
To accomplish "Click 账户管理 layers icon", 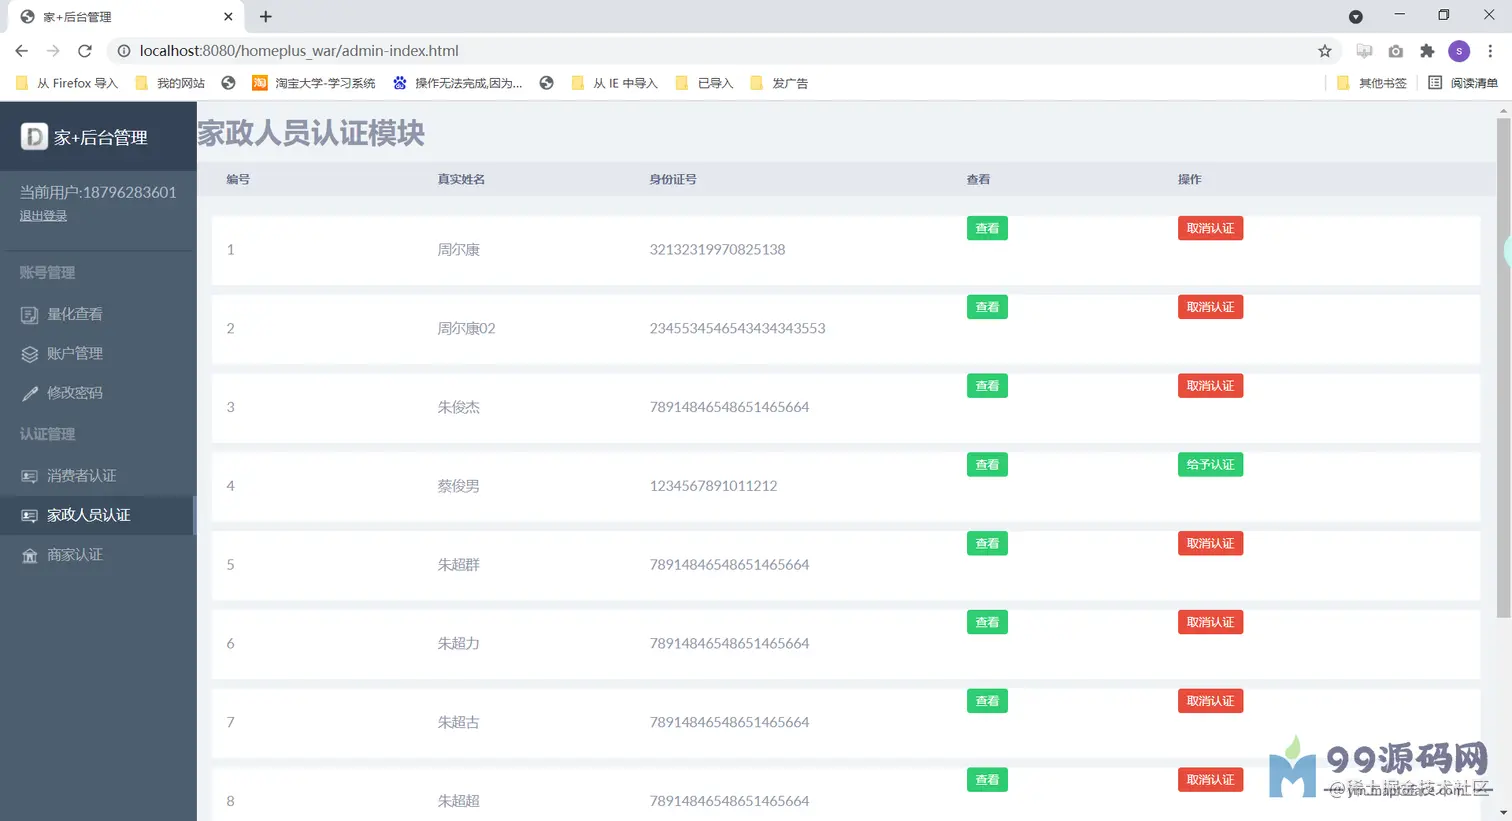I will tap(30, 354).
